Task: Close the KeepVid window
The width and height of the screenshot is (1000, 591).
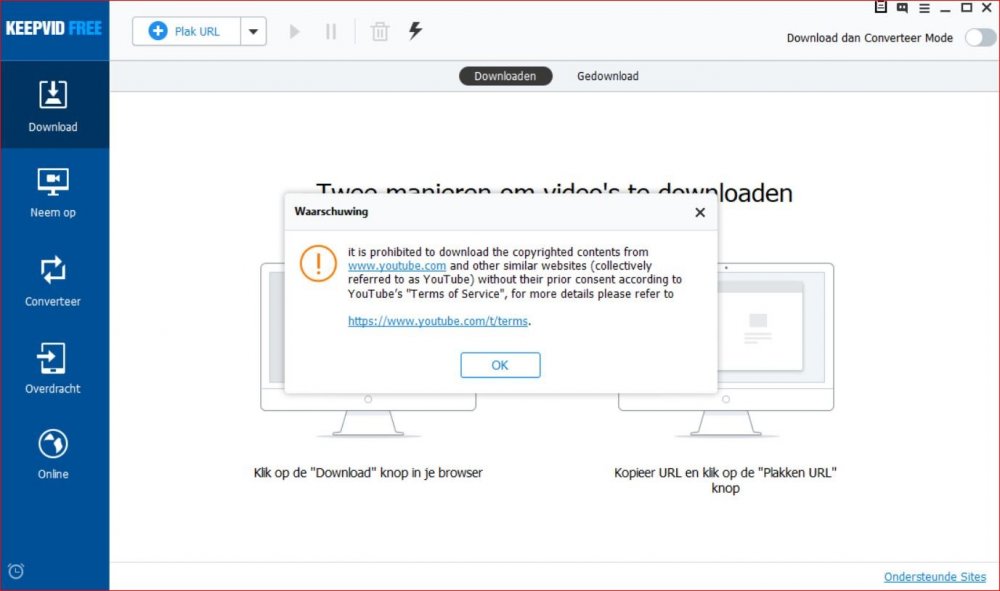Action: pyautogui.click(x=987, y=8)
